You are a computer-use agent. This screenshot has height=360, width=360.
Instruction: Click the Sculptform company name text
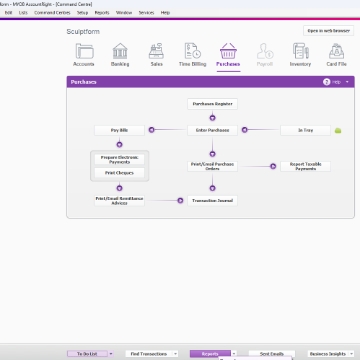pyautogui.click(x=83, y=32)
